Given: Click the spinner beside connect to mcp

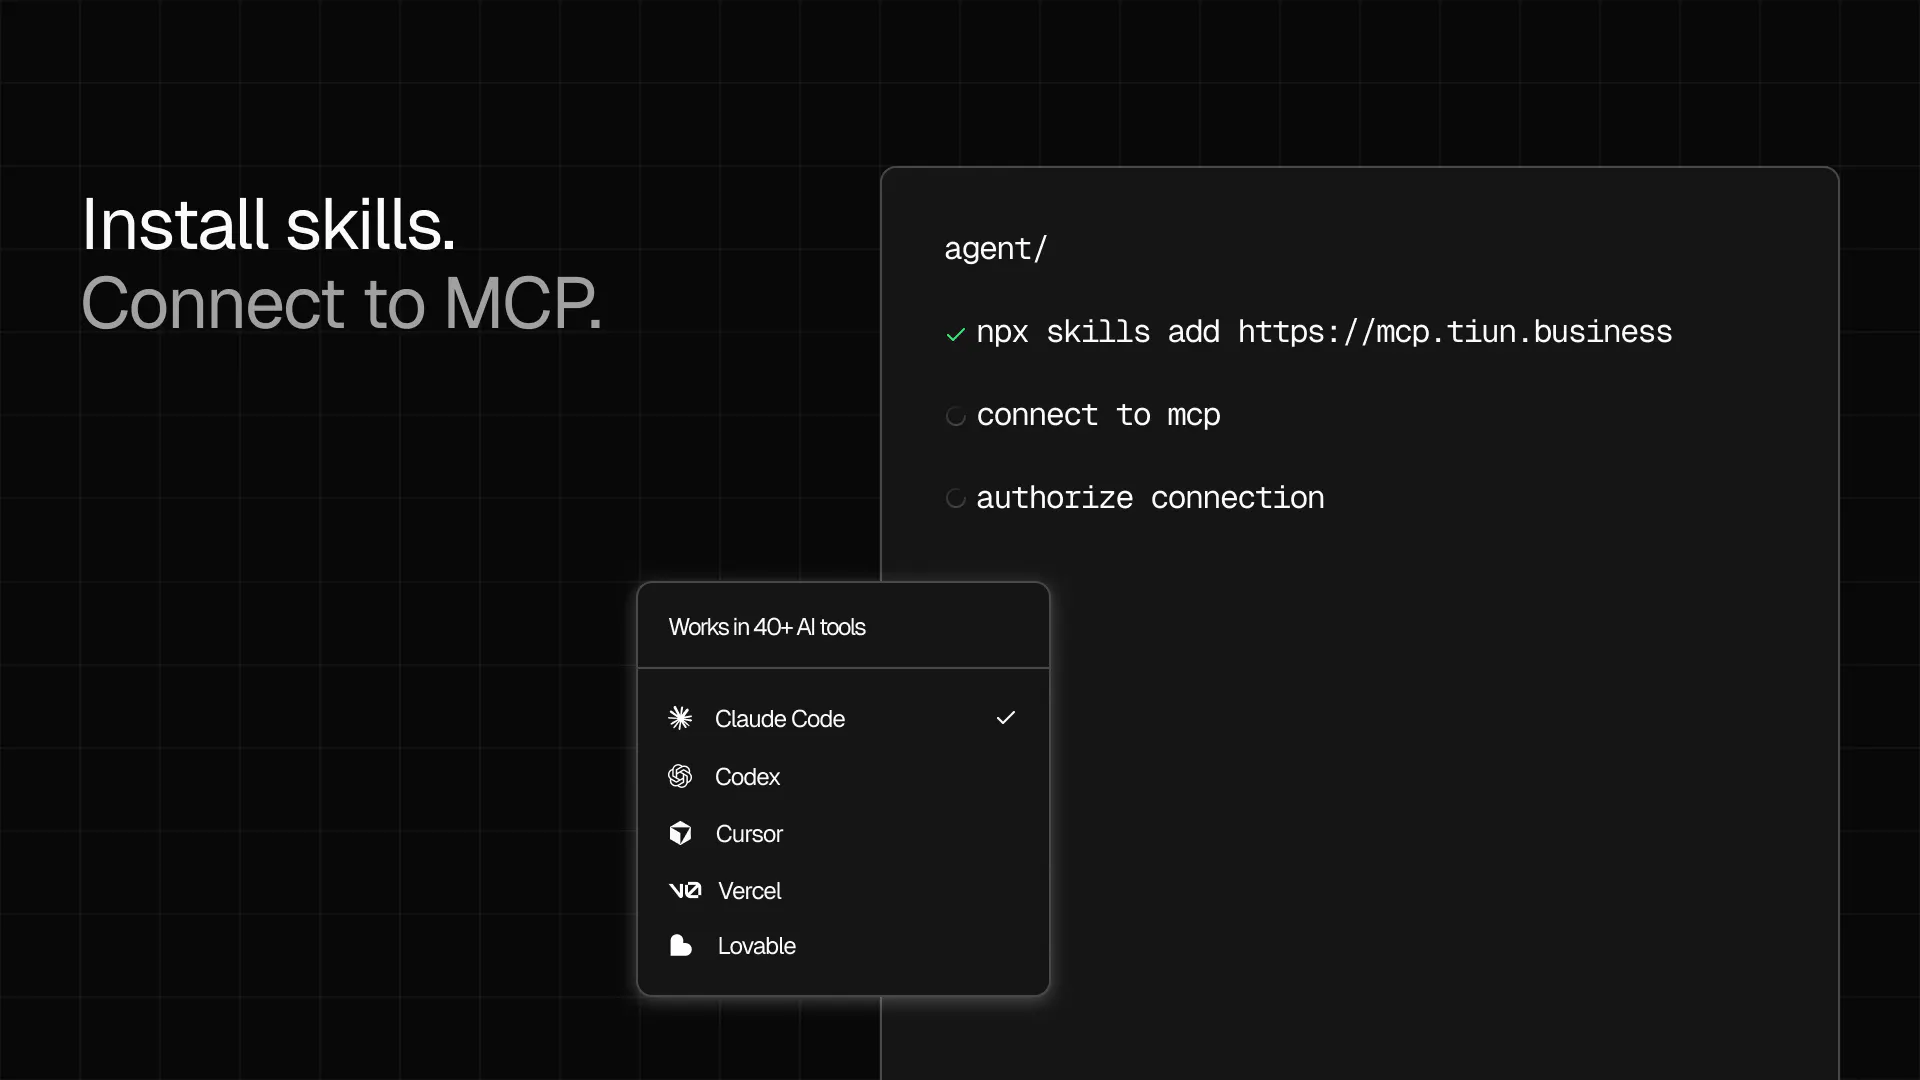Looking at the screenshot, I should pyautogui.click(x=956, y=415).
